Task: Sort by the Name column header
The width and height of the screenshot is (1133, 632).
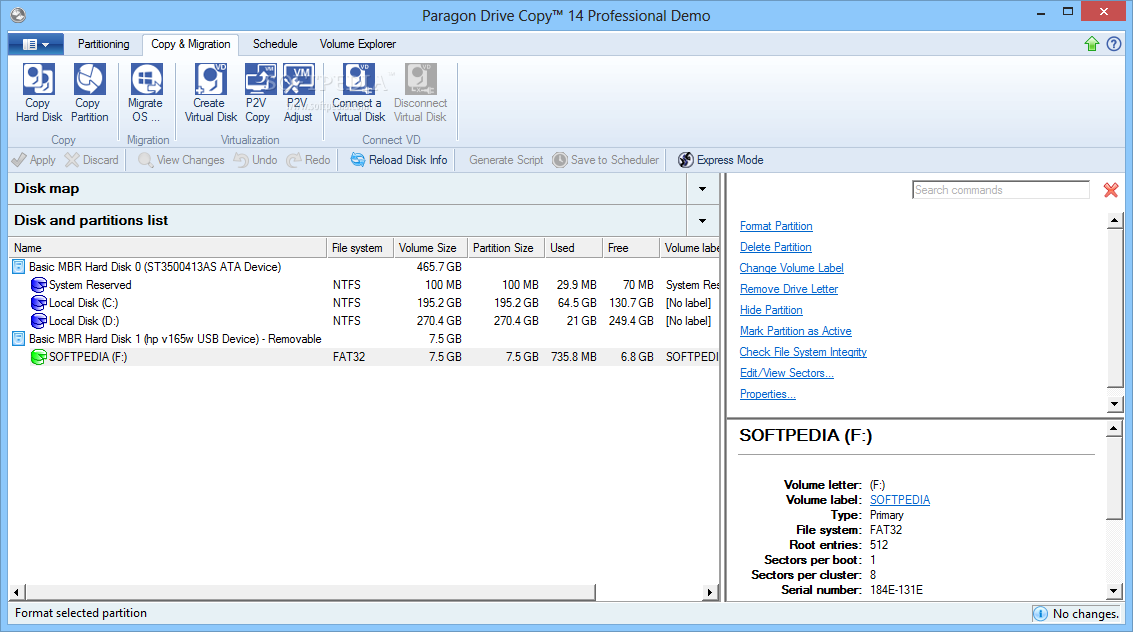Action: pos(168,248)
